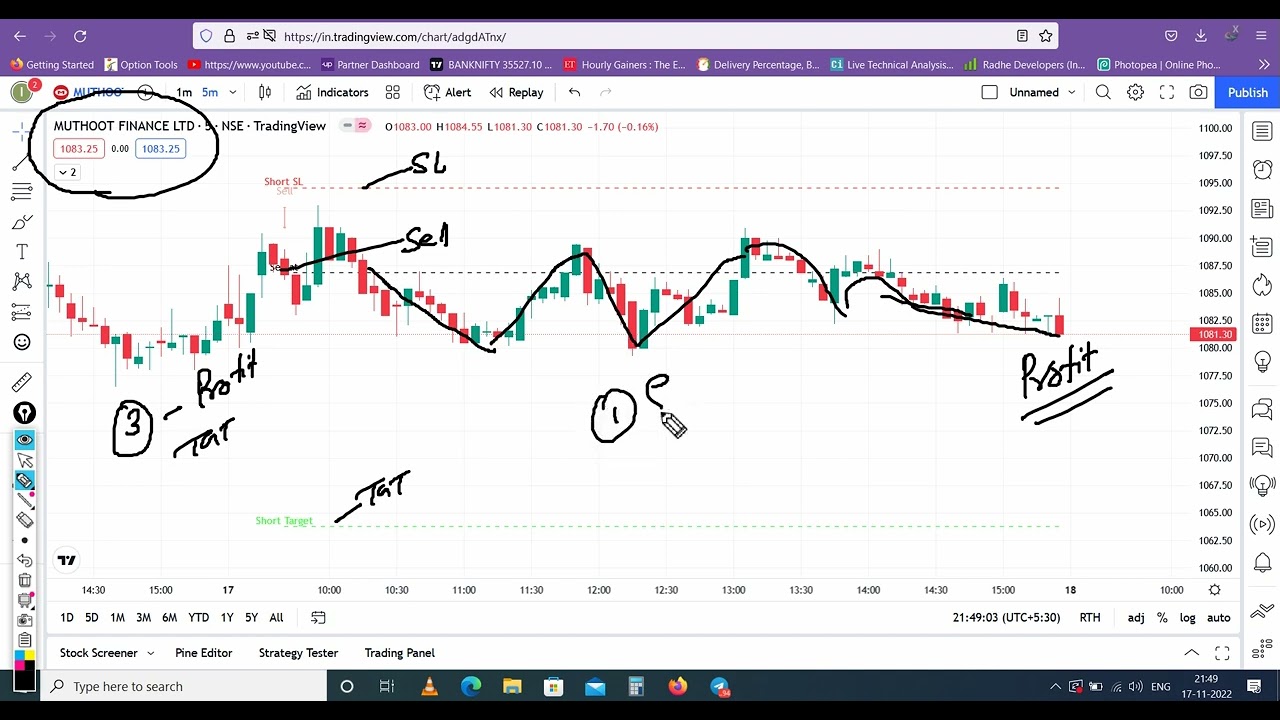Open the Strategy Tester tab

tap(298, 653)
